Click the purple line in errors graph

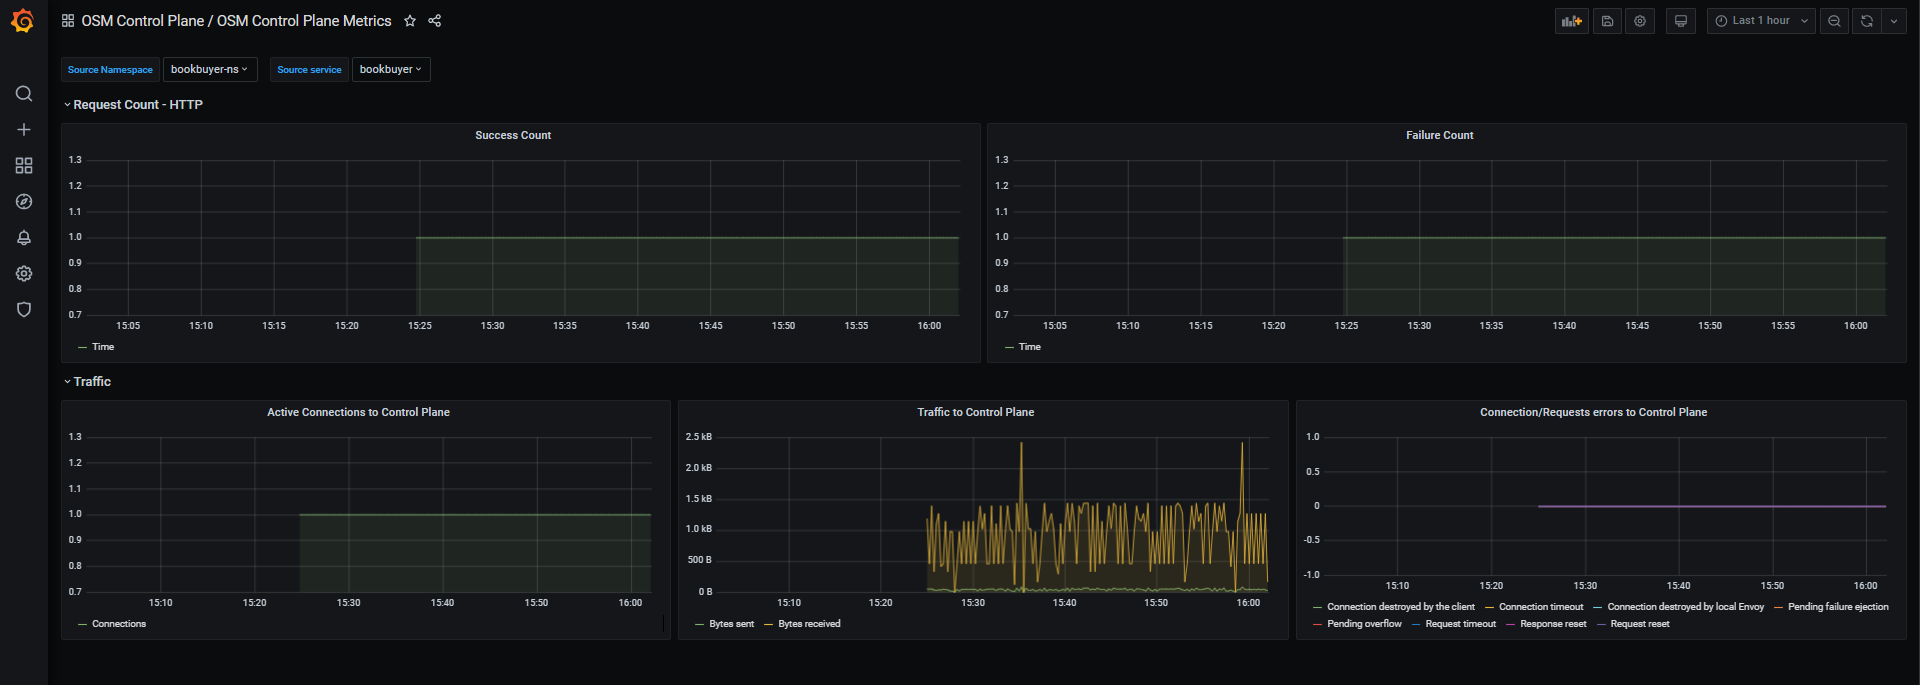[1712, 506]
